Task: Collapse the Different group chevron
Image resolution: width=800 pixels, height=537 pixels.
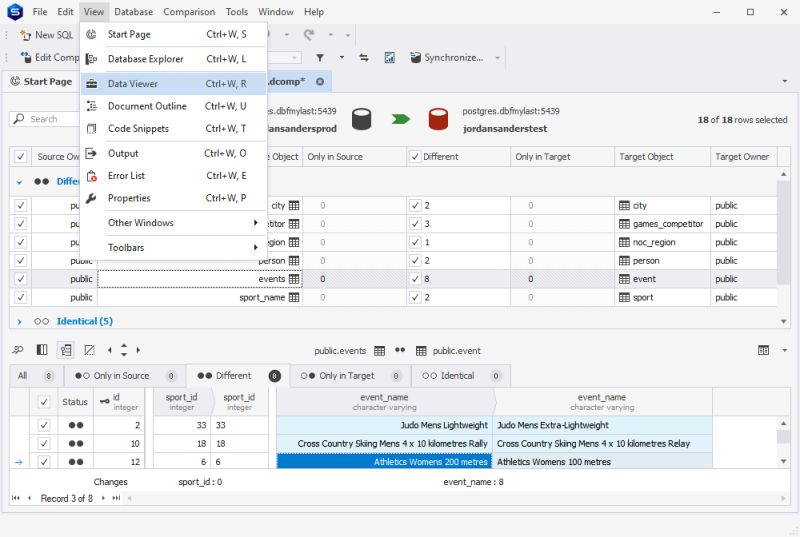Action: click(x=19, y=182)
